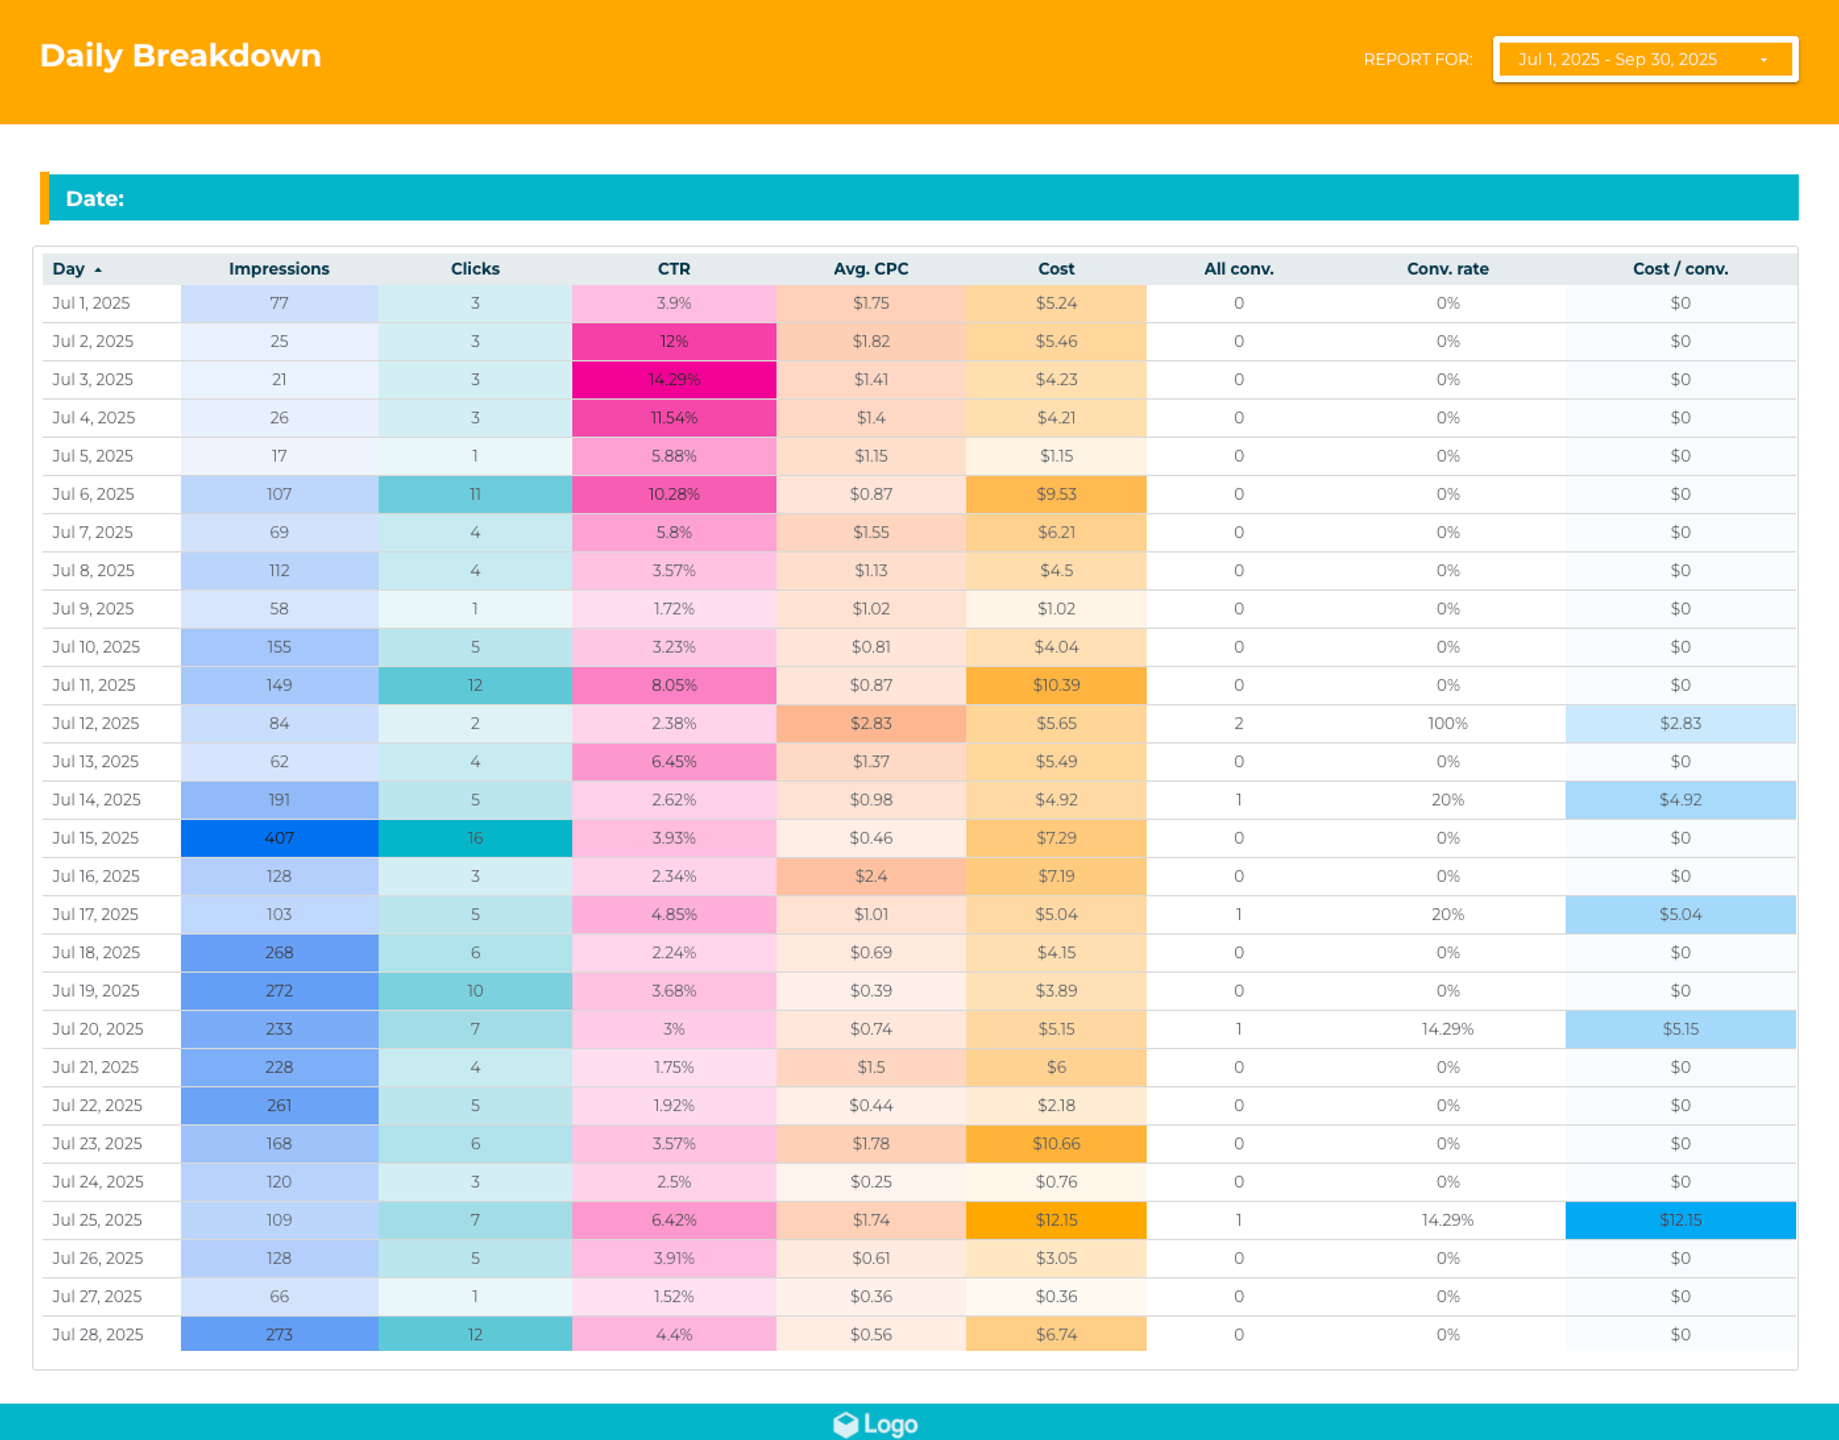Click the Day column sort arrow
The height and width of the screenshot is (1440, 1839).
pyautogui.click(x=98, y=270)
